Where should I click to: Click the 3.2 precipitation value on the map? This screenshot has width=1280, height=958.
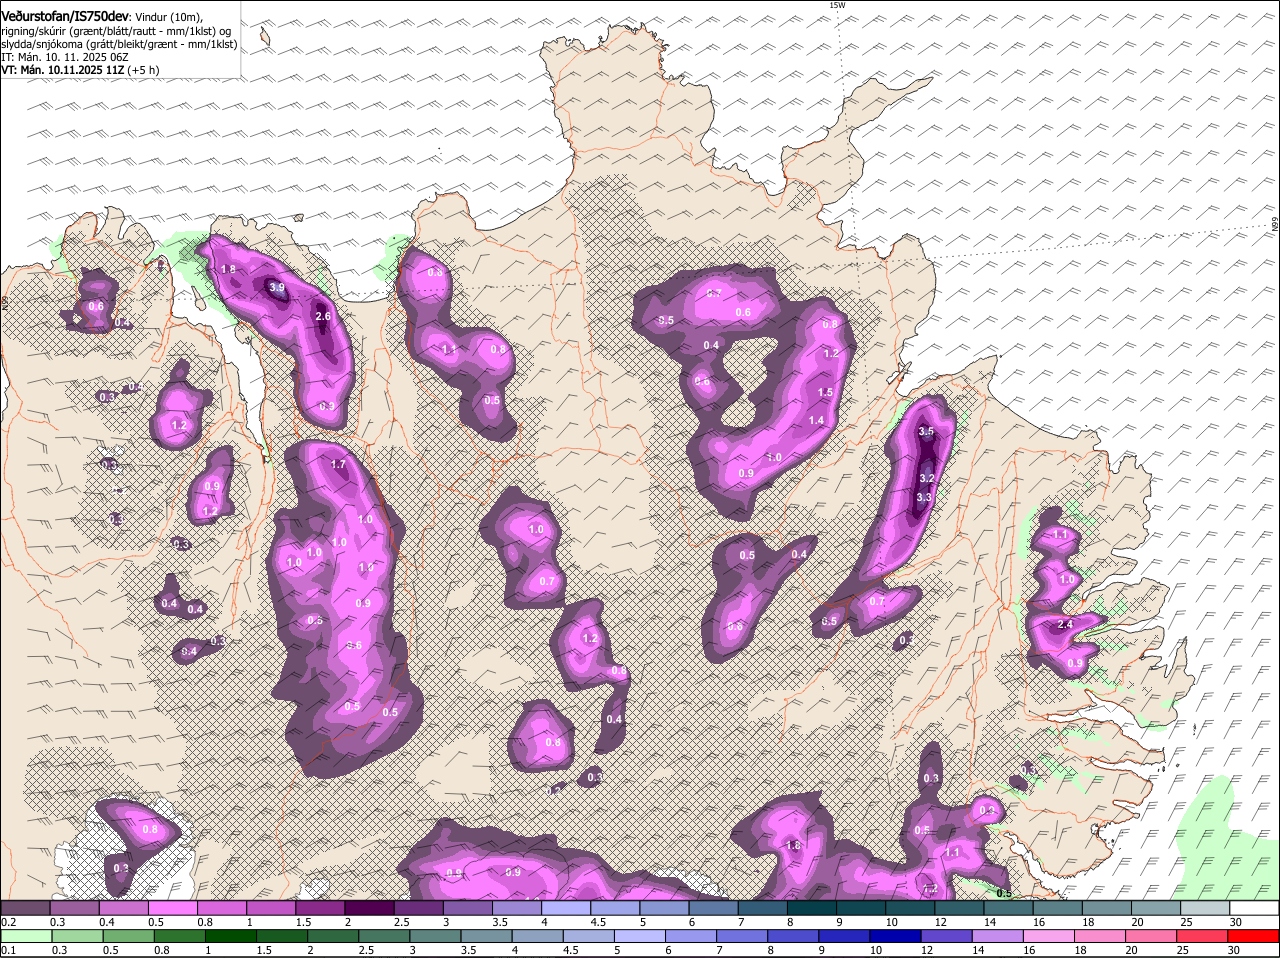click(926, 479)
